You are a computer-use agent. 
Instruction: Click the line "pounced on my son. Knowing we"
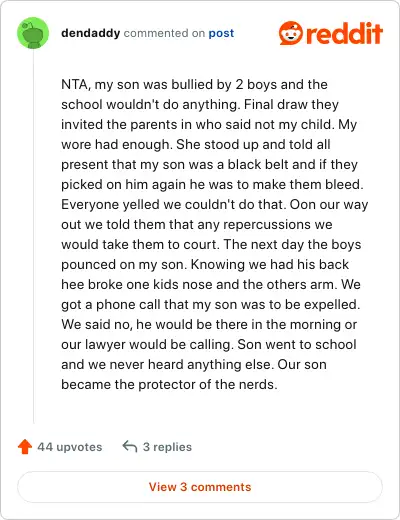click(x=205, y=265)
